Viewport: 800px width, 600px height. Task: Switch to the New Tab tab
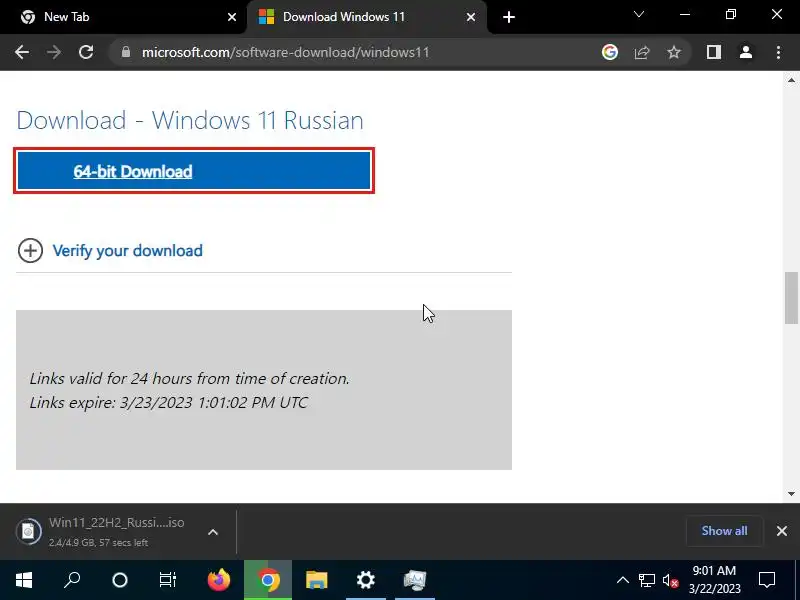[122, 17]
